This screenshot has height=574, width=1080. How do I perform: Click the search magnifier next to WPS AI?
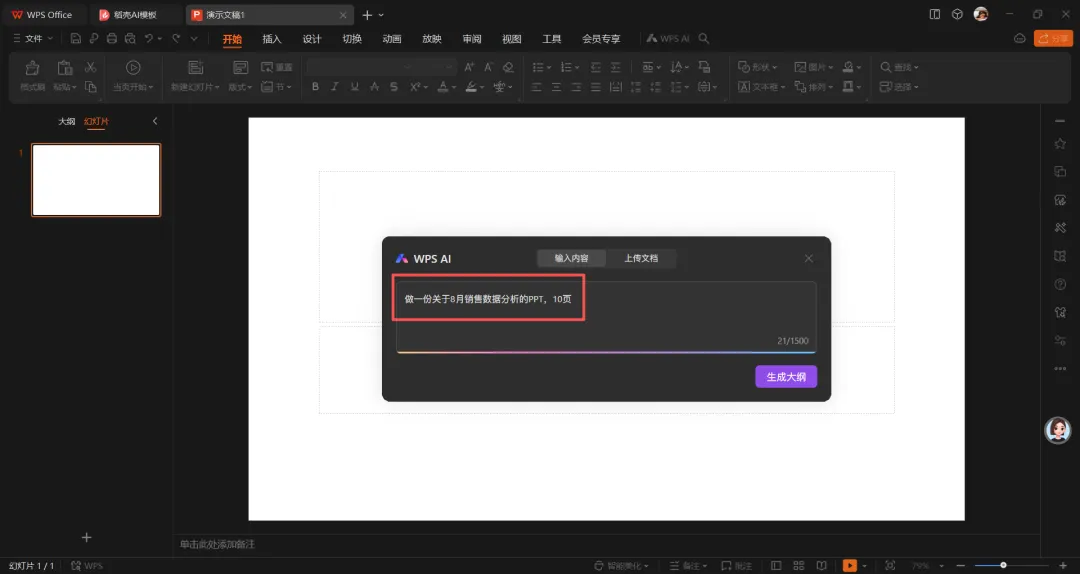point(703,39)
